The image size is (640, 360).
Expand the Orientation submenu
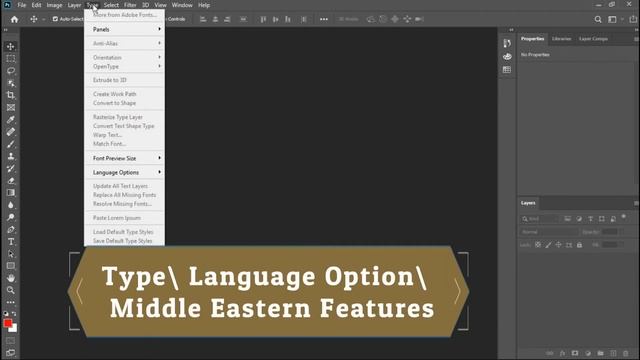click(124, 58)
